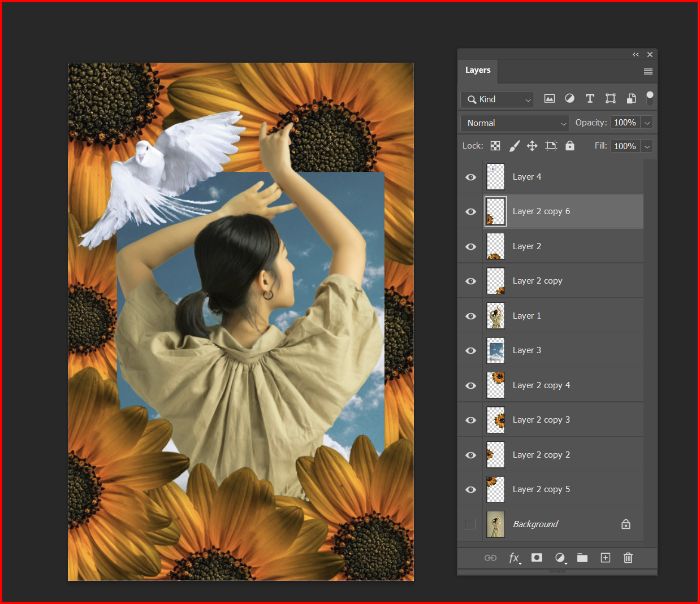Select the Layer 2 copy name
Image resolution: width=700 pixels, height=604 pixels.
point(537,281)
